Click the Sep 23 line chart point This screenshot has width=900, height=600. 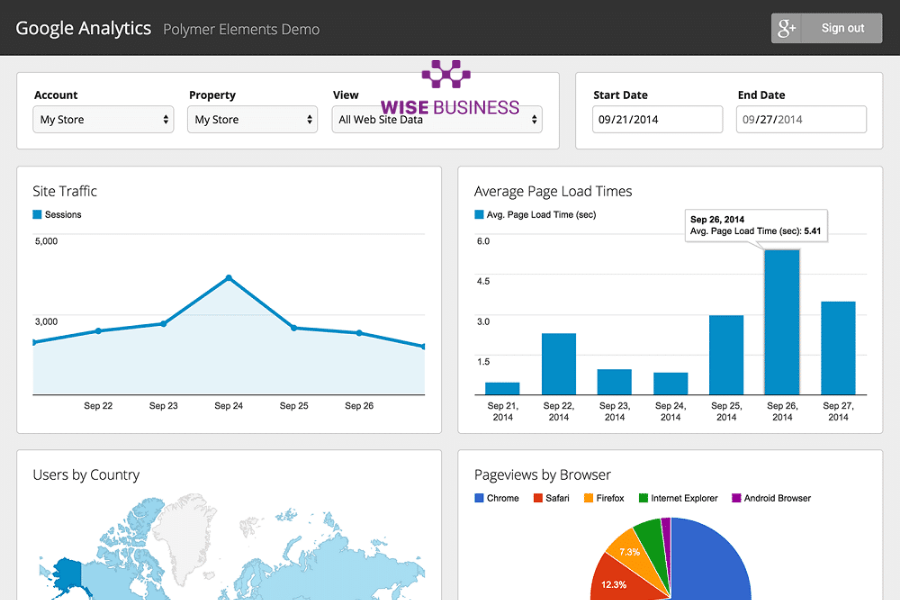[x=164, y=324]
